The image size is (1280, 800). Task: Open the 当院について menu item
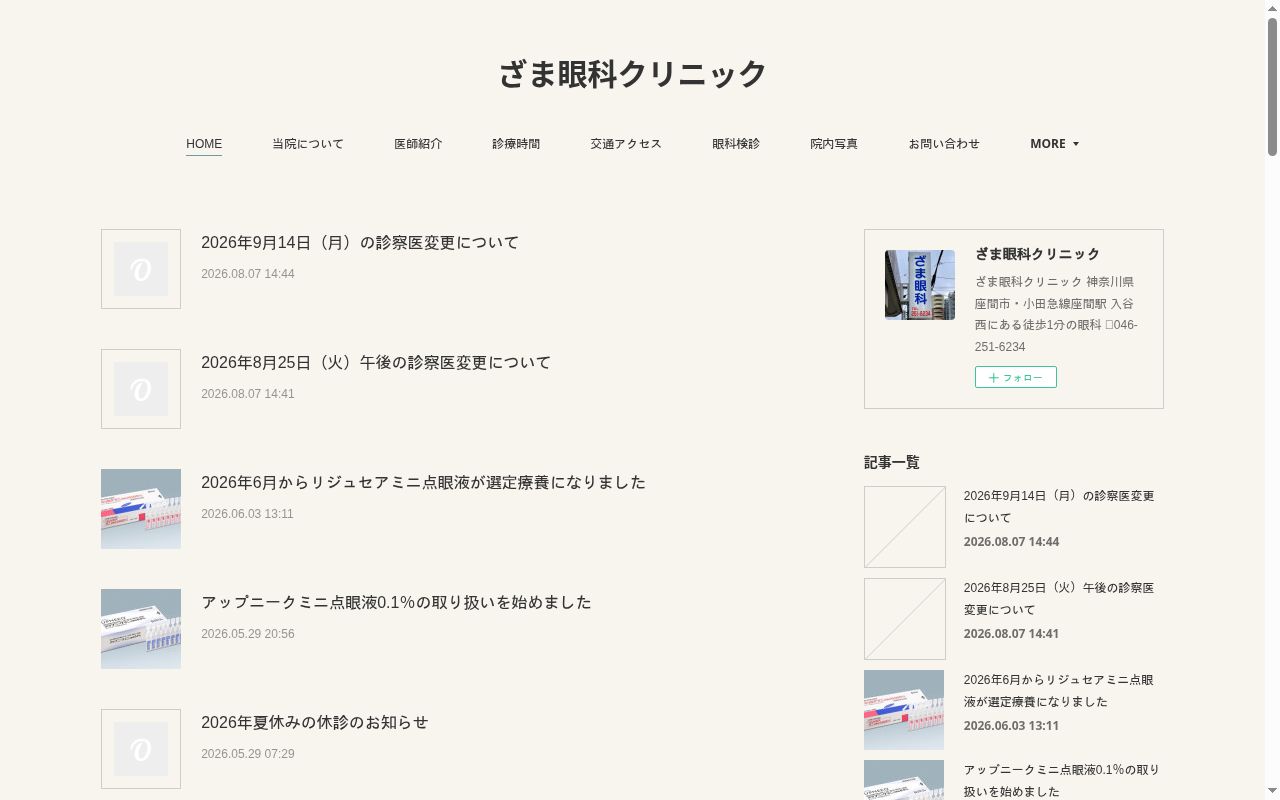click(x=308, y=144)
